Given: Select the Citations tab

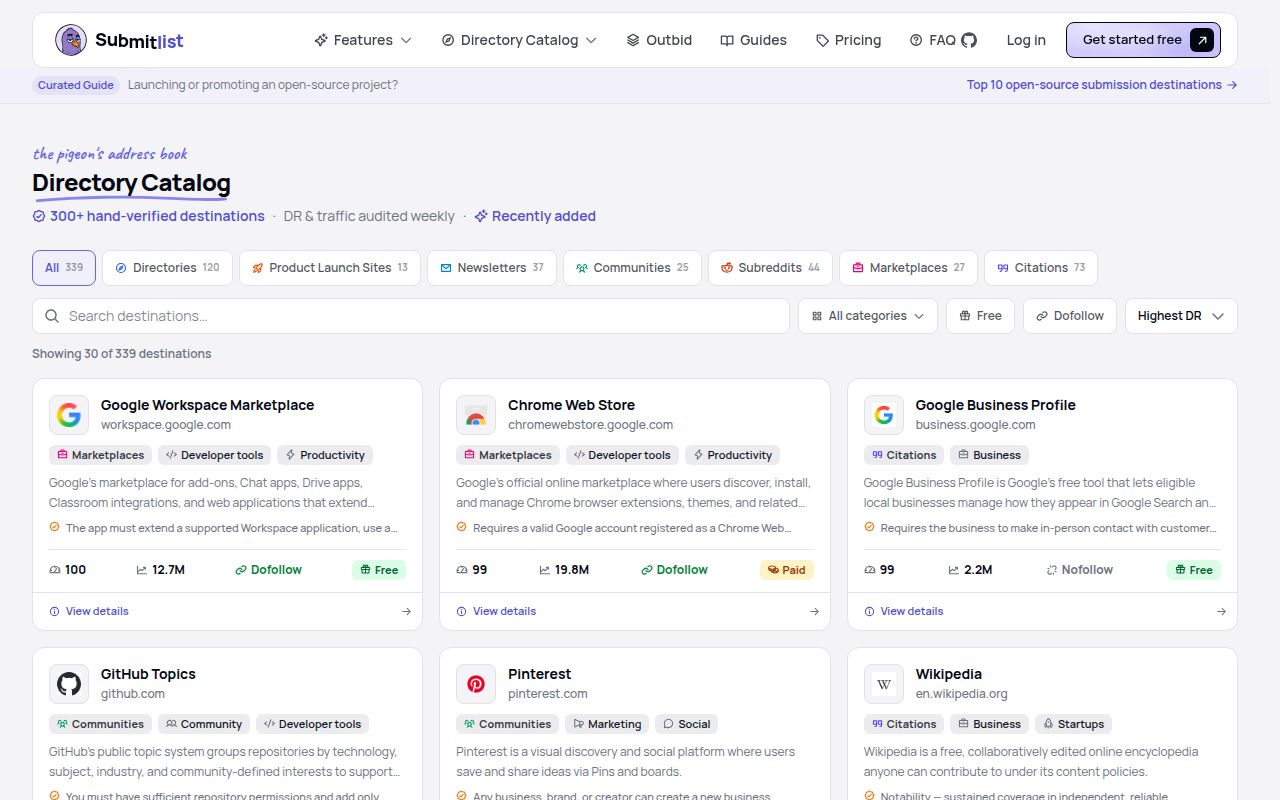Looking at the screenshot, I should pos(1041,268).
